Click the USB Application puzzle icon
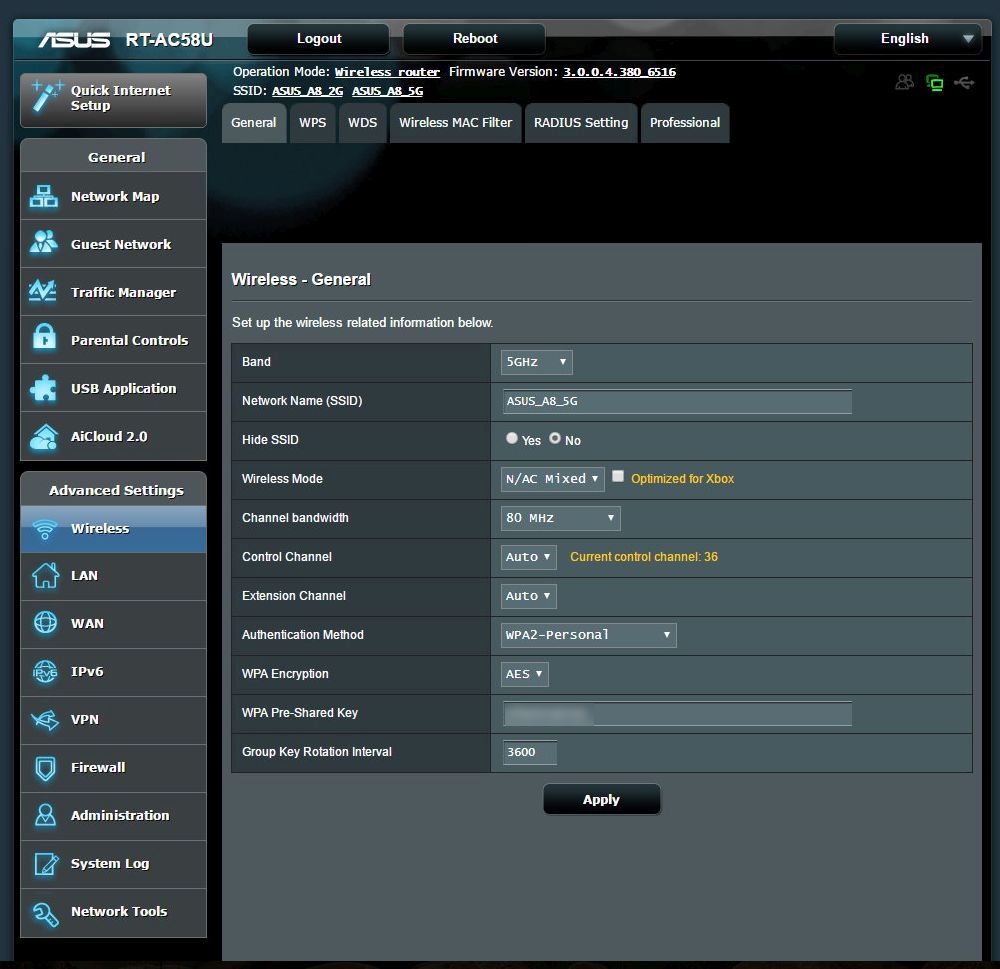Image resolution: width=1000 pixels, height=969 pixels. [x=43, y=388]
